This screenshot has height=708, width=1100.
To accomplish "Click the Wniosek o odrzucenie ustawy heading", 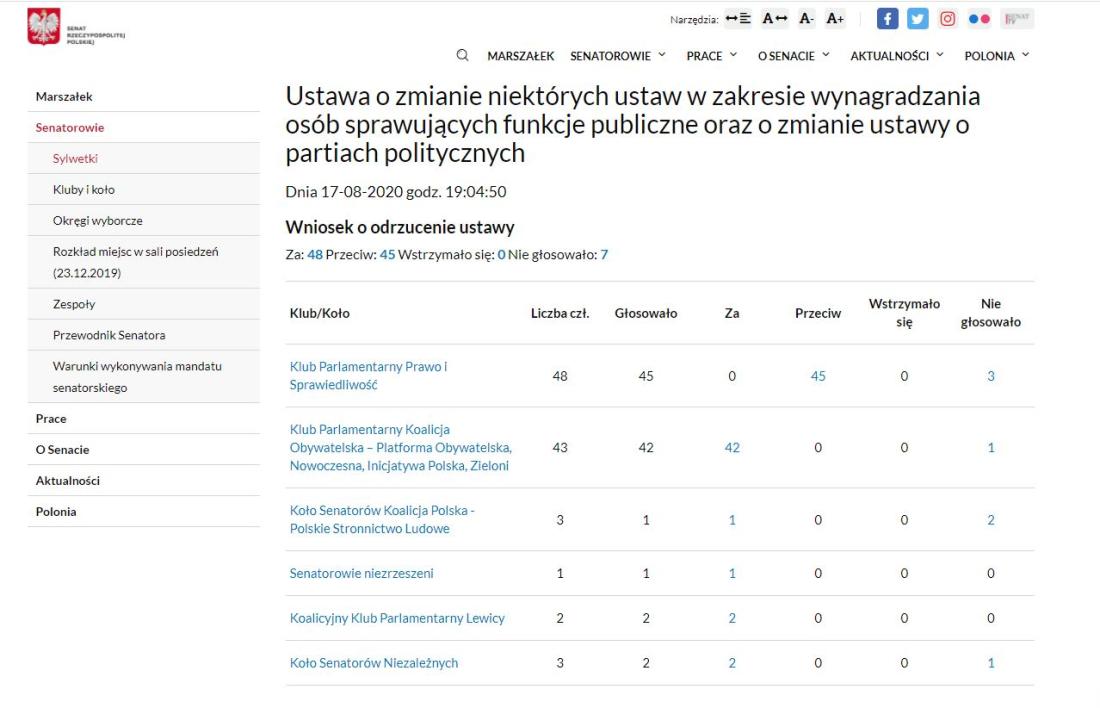I will point(400,227).
